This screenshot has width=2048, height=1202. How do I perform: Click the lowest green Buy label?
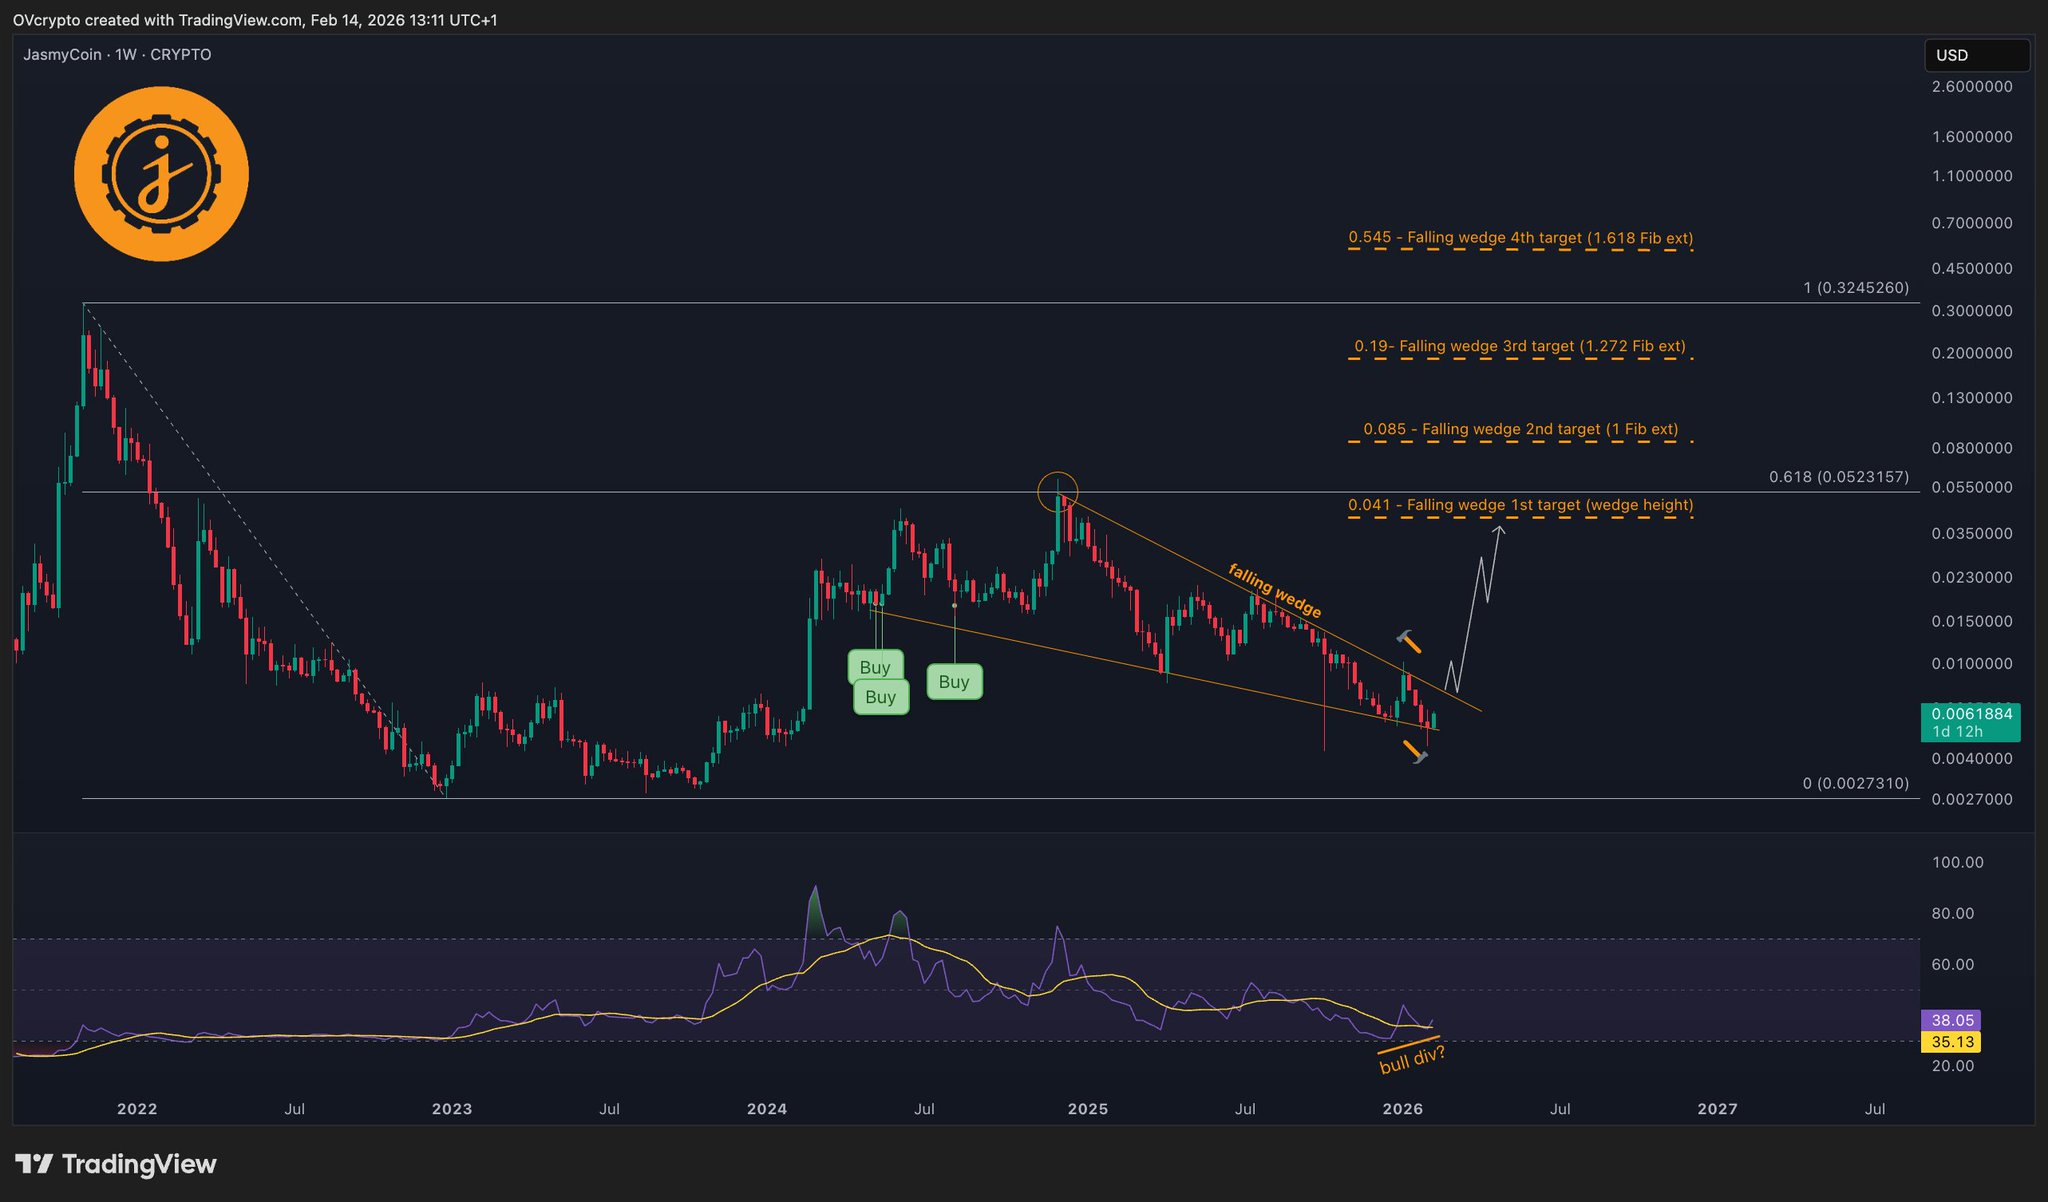pos(880,697)
